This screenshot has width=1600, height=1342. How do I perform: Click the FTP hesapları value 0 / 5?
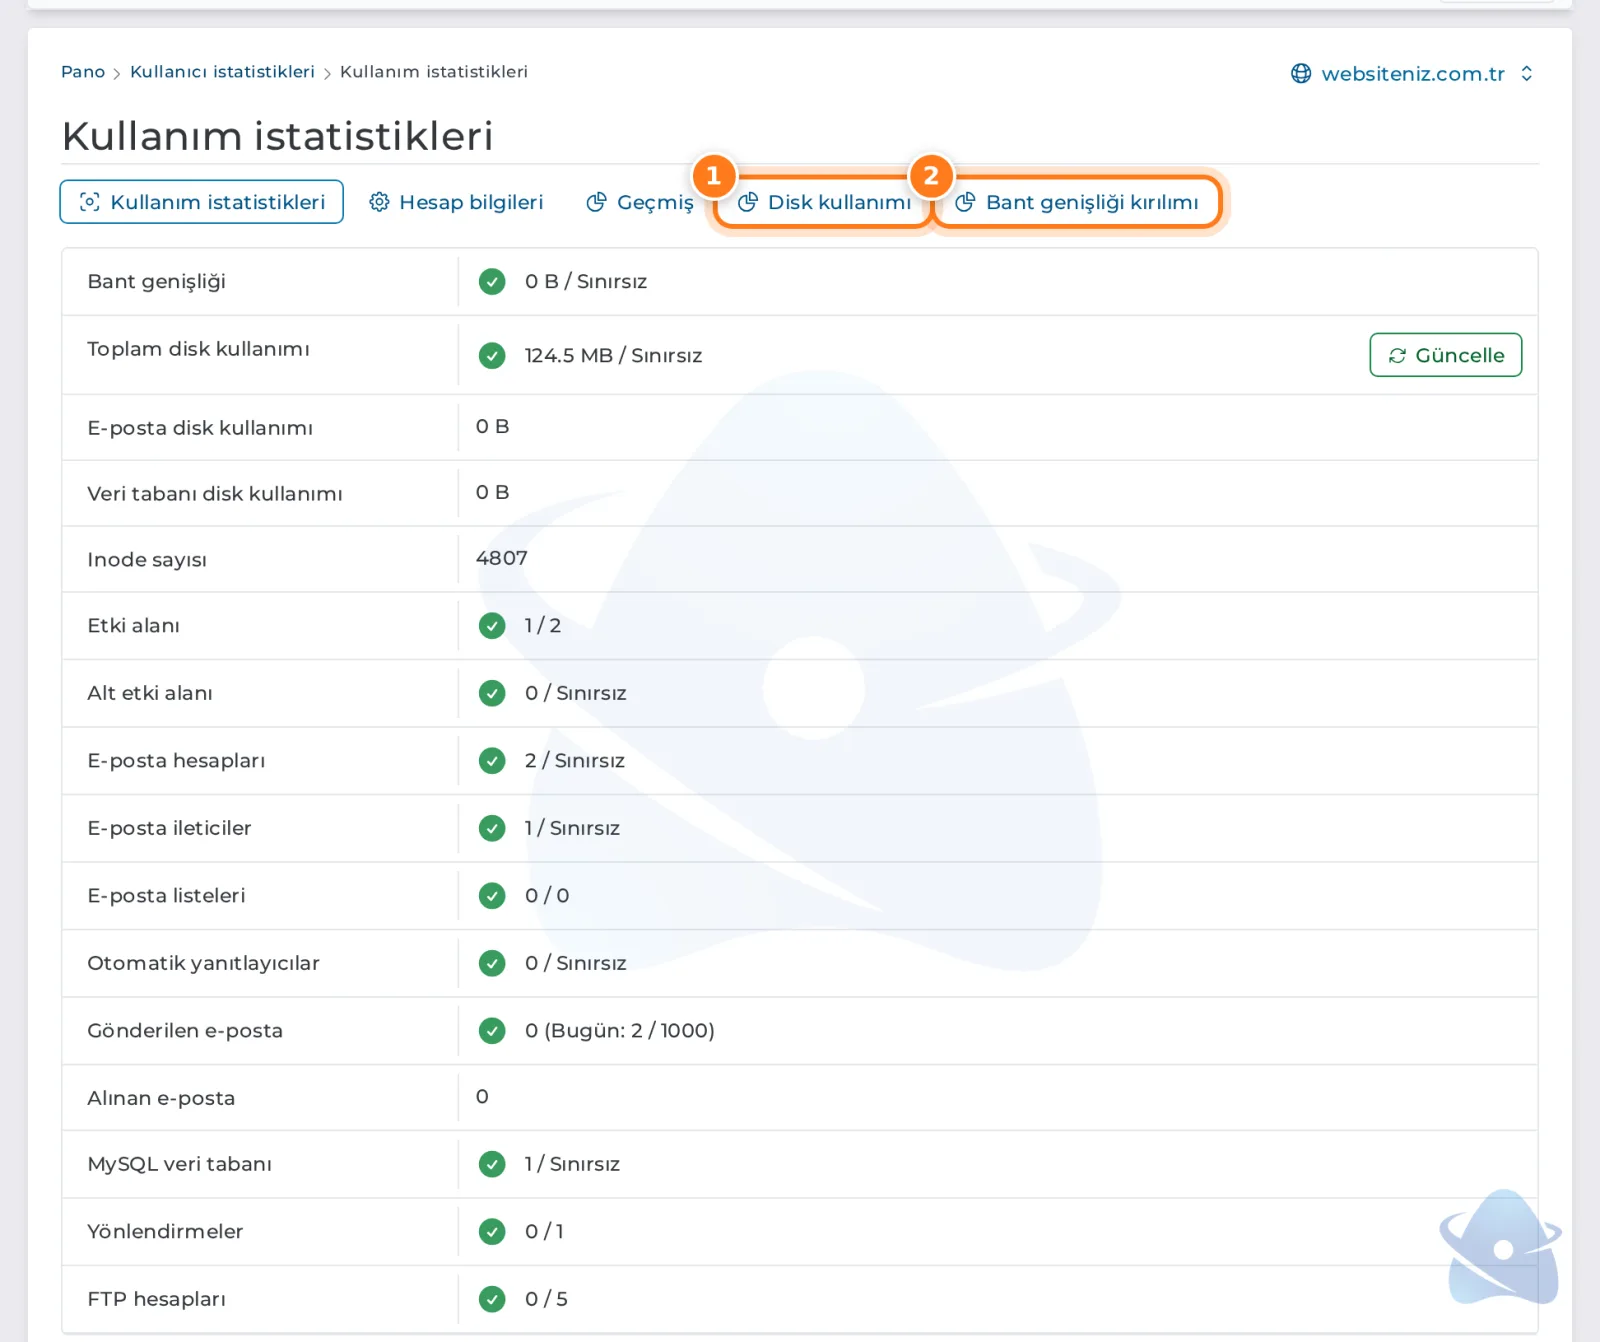pos(546,1299)
